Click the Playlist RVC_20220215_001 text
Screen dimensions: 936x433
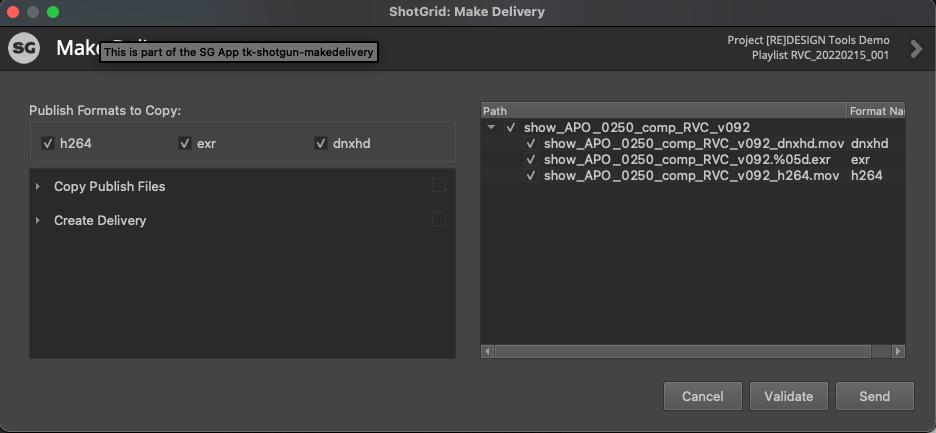[821, 55]
